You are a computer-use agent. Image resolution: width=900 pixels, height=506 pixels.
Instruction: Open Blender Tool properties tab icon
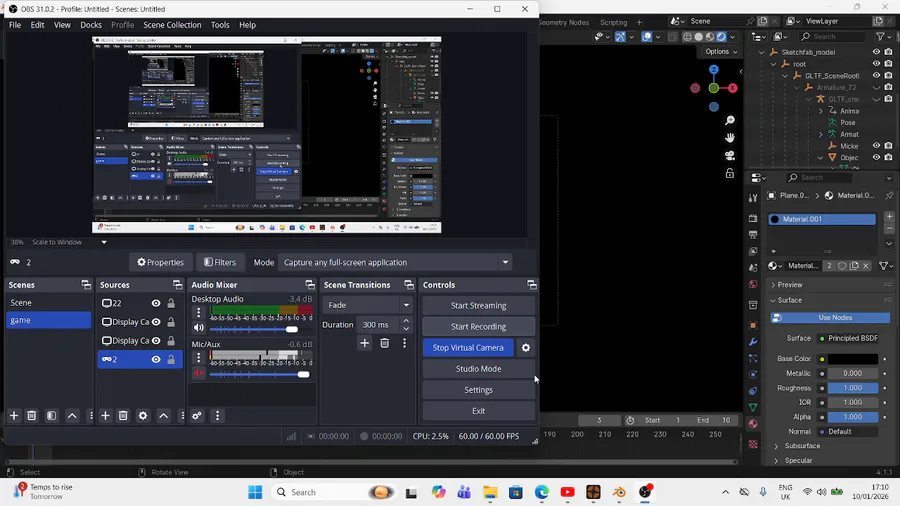(753, 198)
